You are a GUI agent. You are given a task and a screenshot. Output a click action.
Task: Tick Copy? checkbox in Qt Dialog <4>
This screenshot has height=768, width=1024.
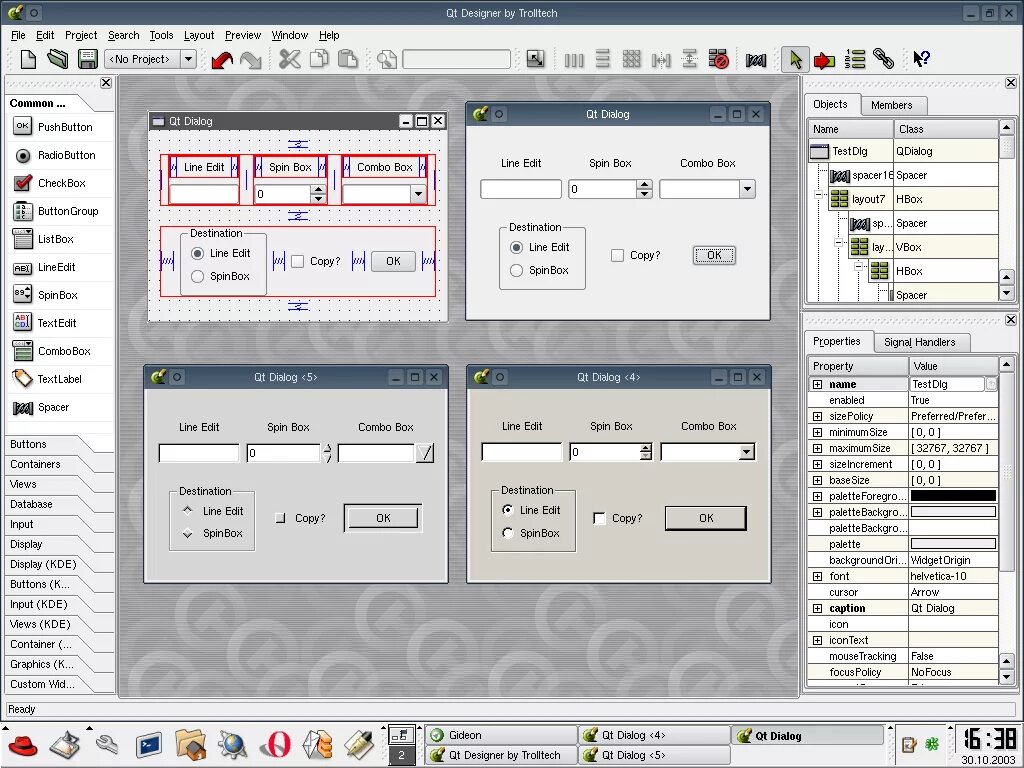599,519
